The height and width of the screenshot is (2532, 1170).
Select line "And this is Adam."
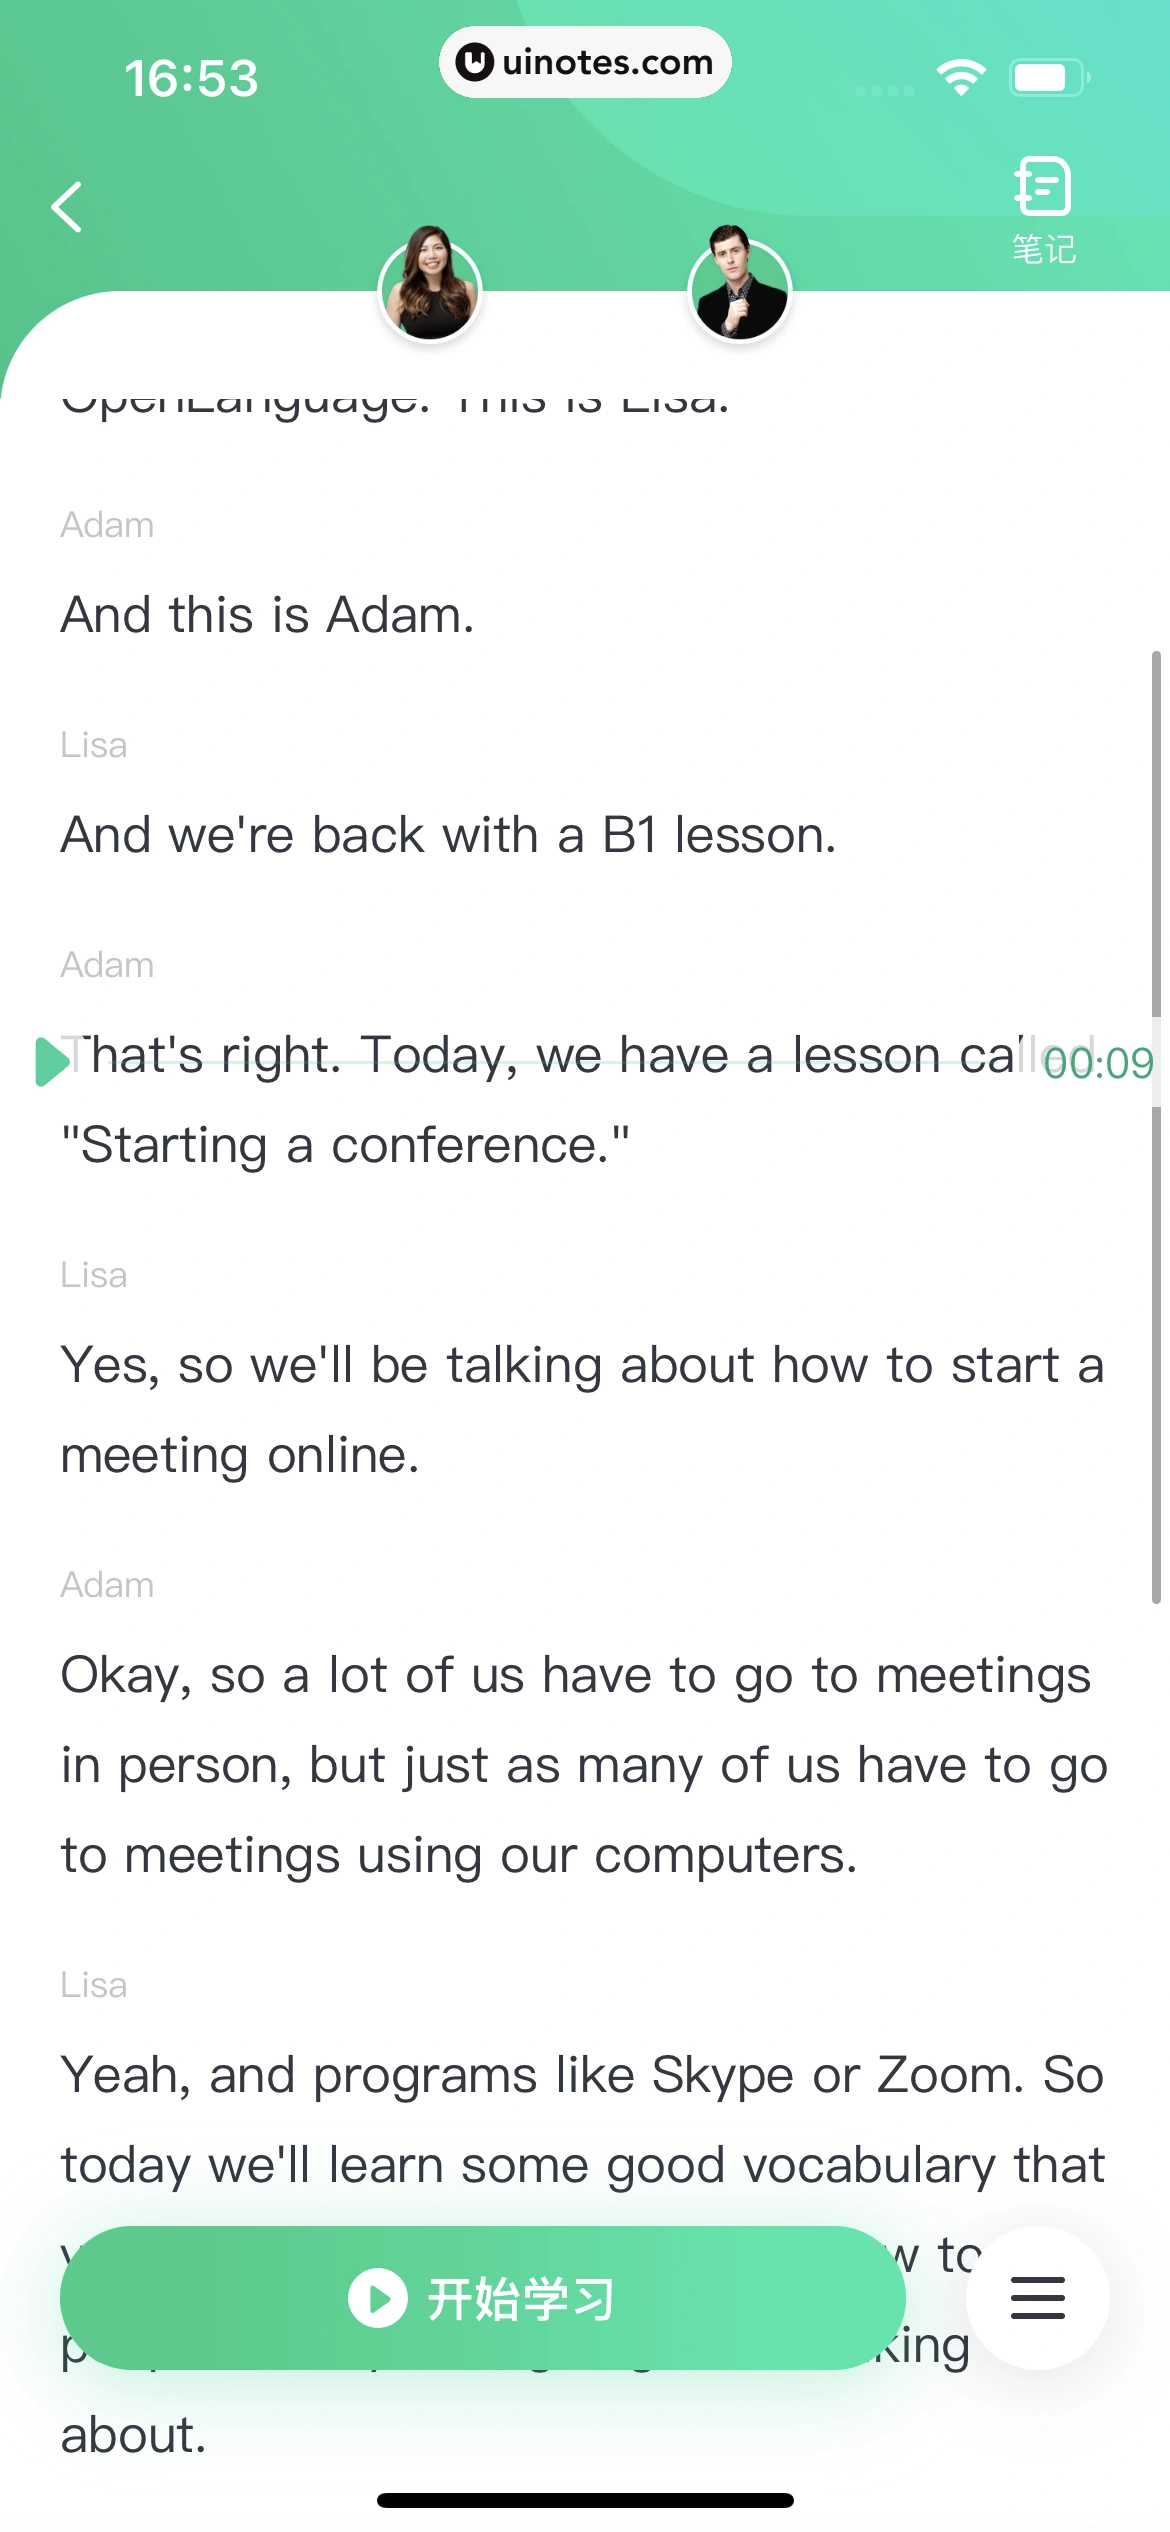pos(267,614)
